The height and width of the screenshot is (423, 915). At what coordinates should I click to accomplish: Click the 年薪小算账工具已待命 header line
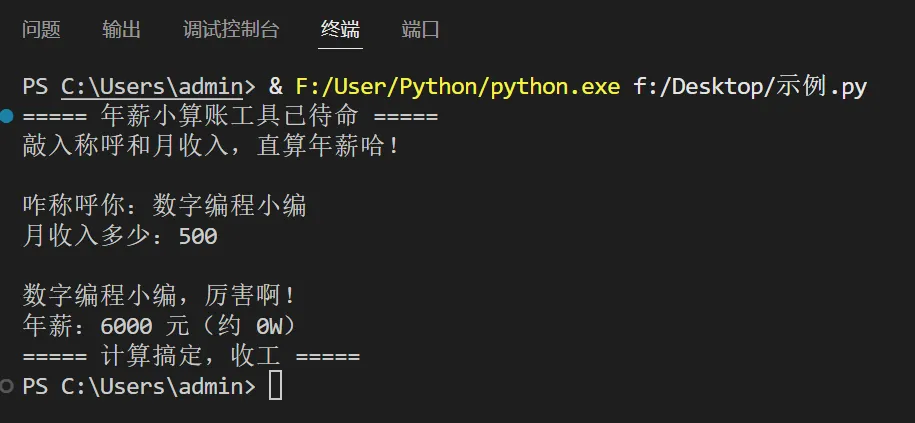[230, 117]
